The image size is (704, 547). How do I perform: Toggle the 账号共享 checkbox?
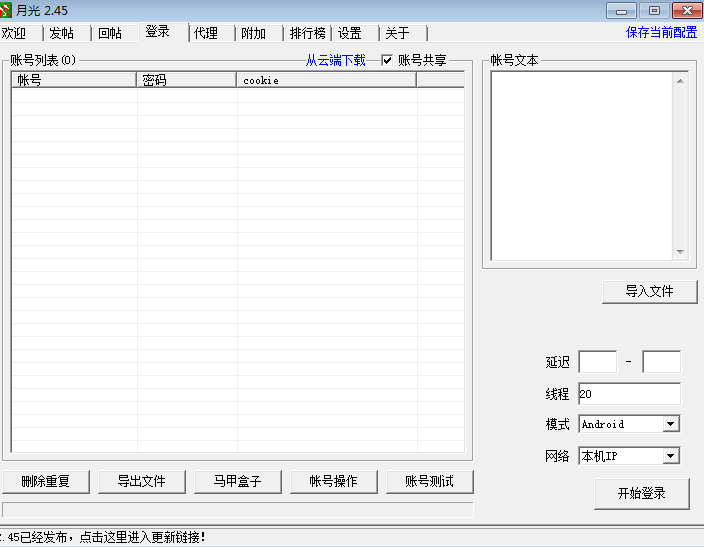click(388, 60)
